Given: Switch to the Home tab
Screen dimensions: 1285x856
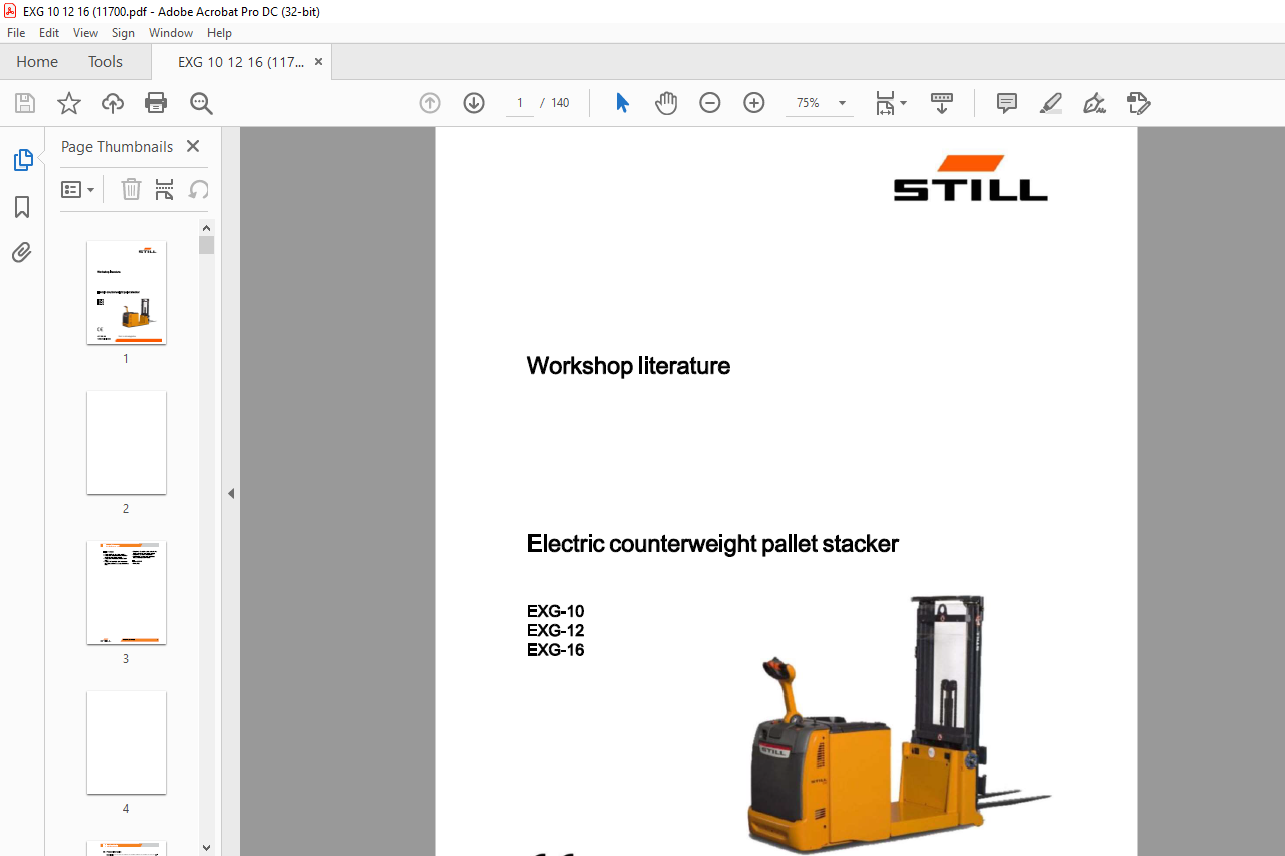Looking at the screenshot, I should (x=37, y=62).
